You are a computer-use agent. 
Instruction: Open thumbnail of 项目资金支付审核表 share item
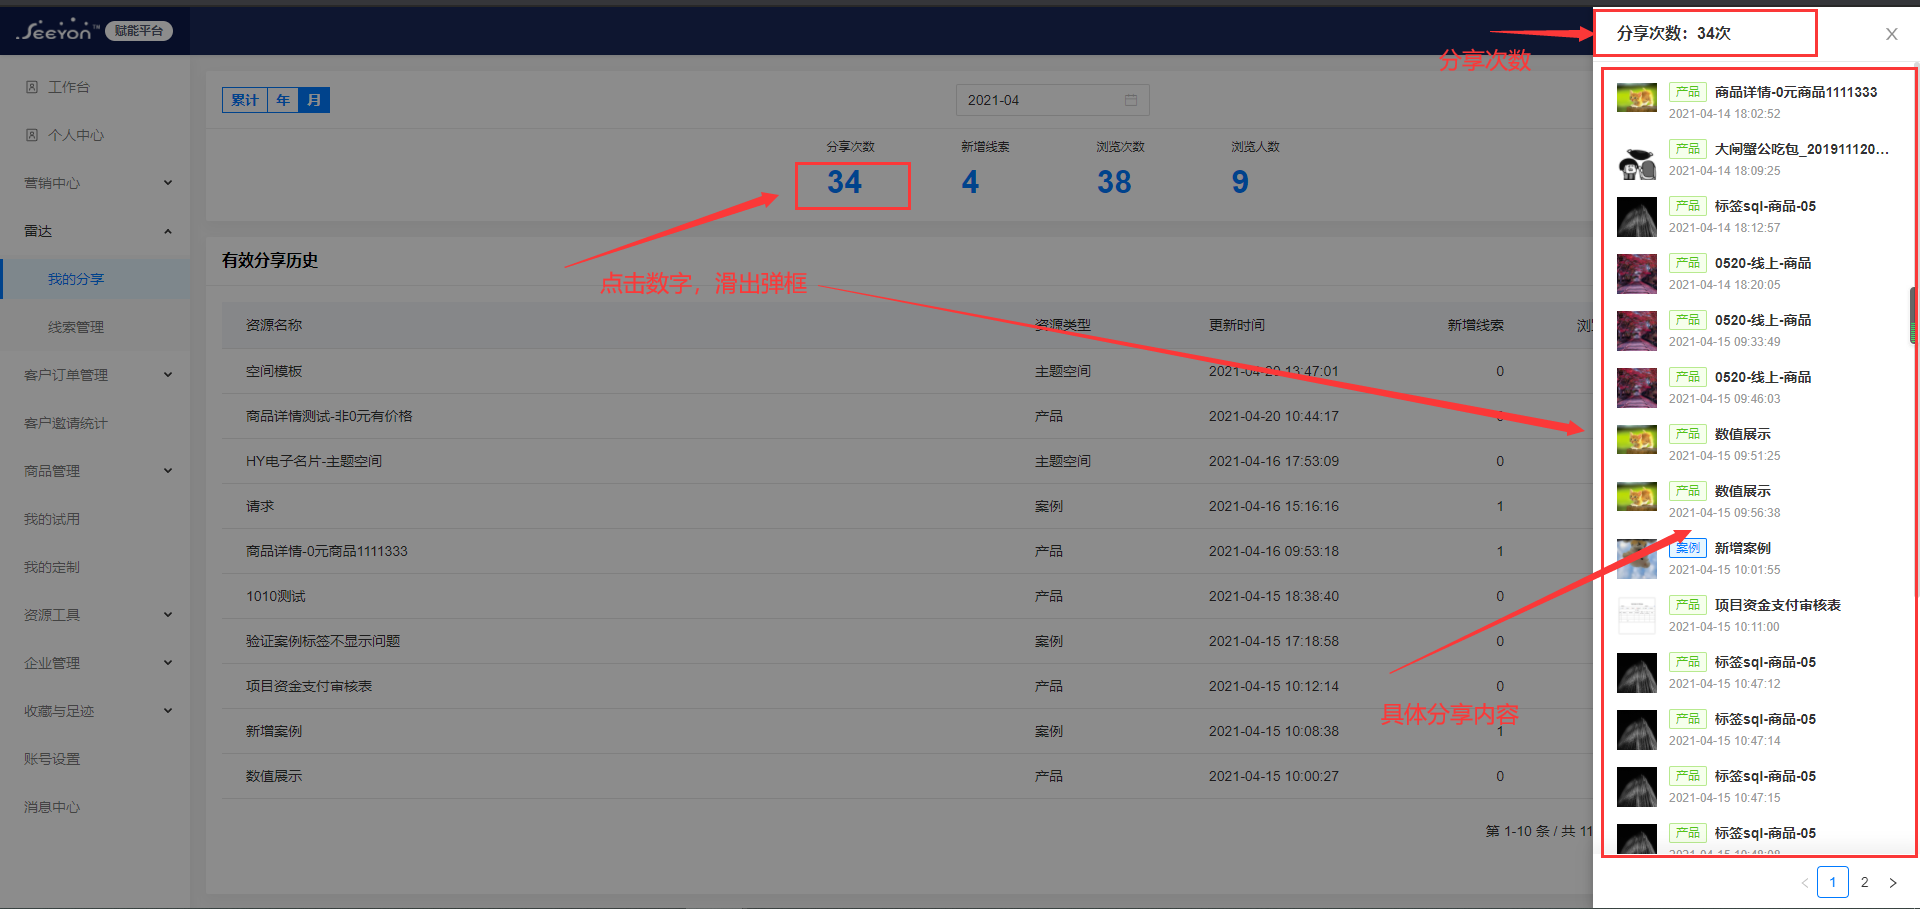click(x=1637, y=616)
